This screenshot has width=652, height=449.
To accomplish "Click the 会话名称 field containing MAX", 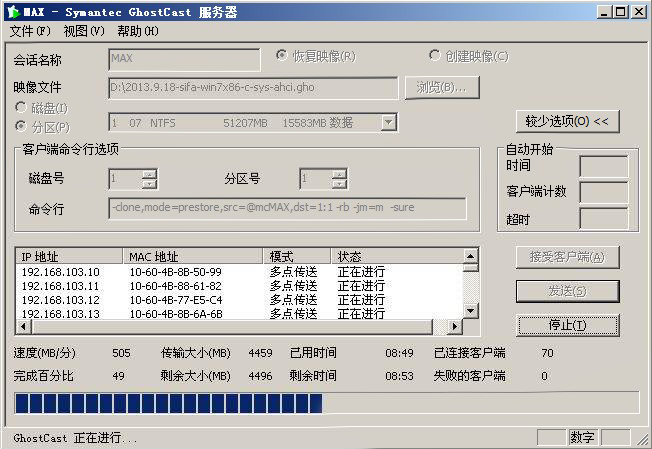I will pos(184,59).
